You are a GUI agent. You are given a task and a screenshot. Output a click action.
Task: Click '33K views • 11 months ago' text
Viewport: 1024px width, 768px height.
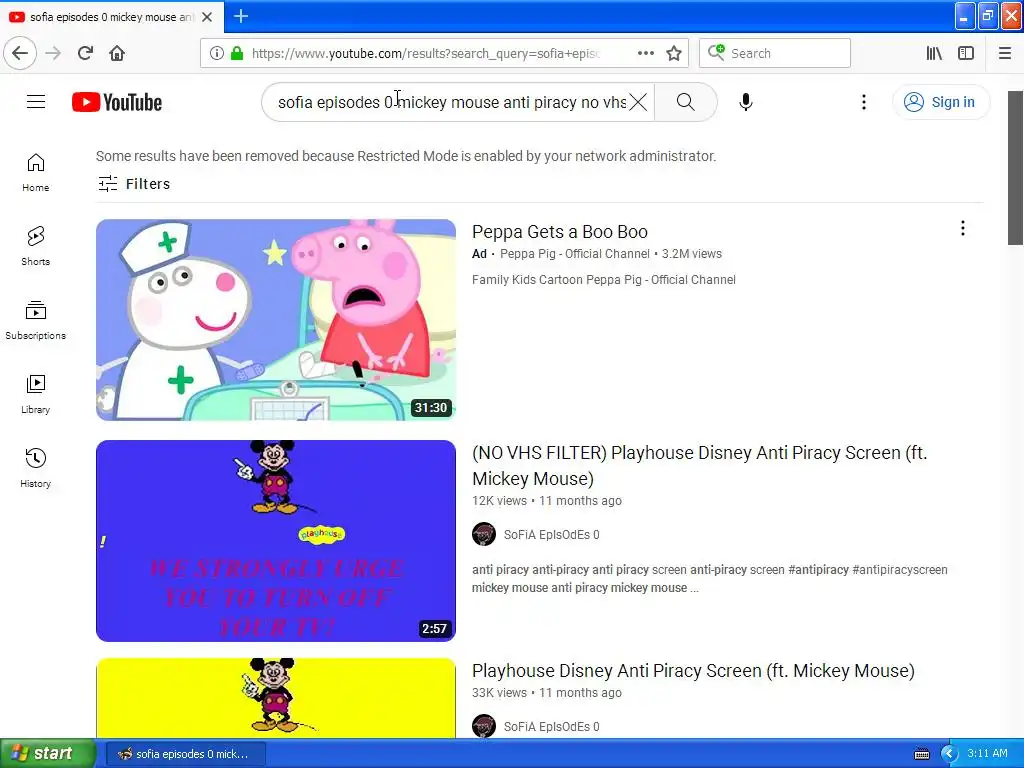coord(547,693)
